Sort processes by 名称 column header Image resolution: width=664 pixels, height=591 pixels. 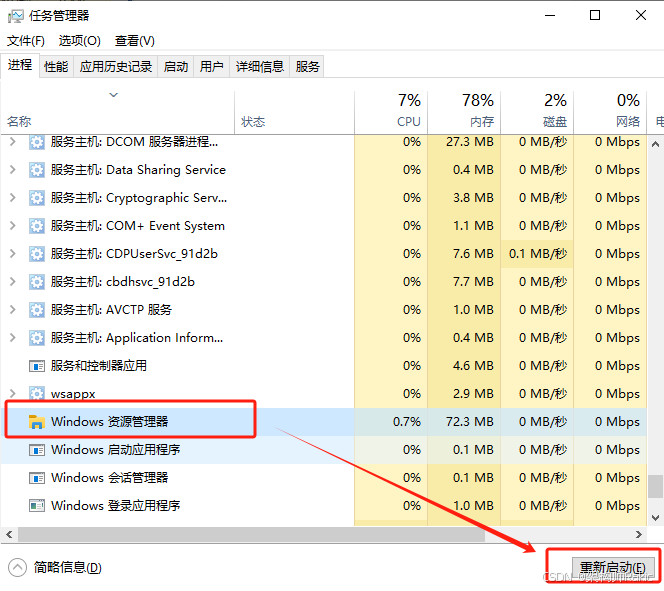pos(118,113)
